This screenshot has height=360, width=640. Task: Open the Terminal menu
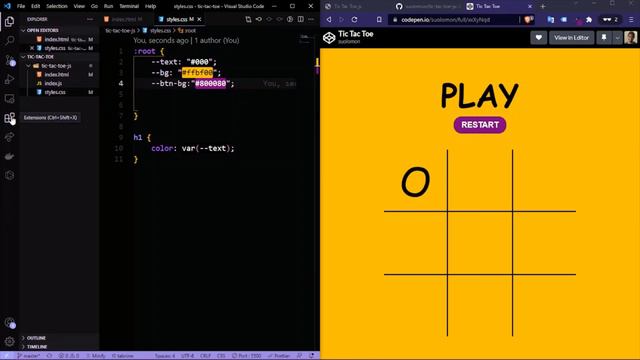129,6
